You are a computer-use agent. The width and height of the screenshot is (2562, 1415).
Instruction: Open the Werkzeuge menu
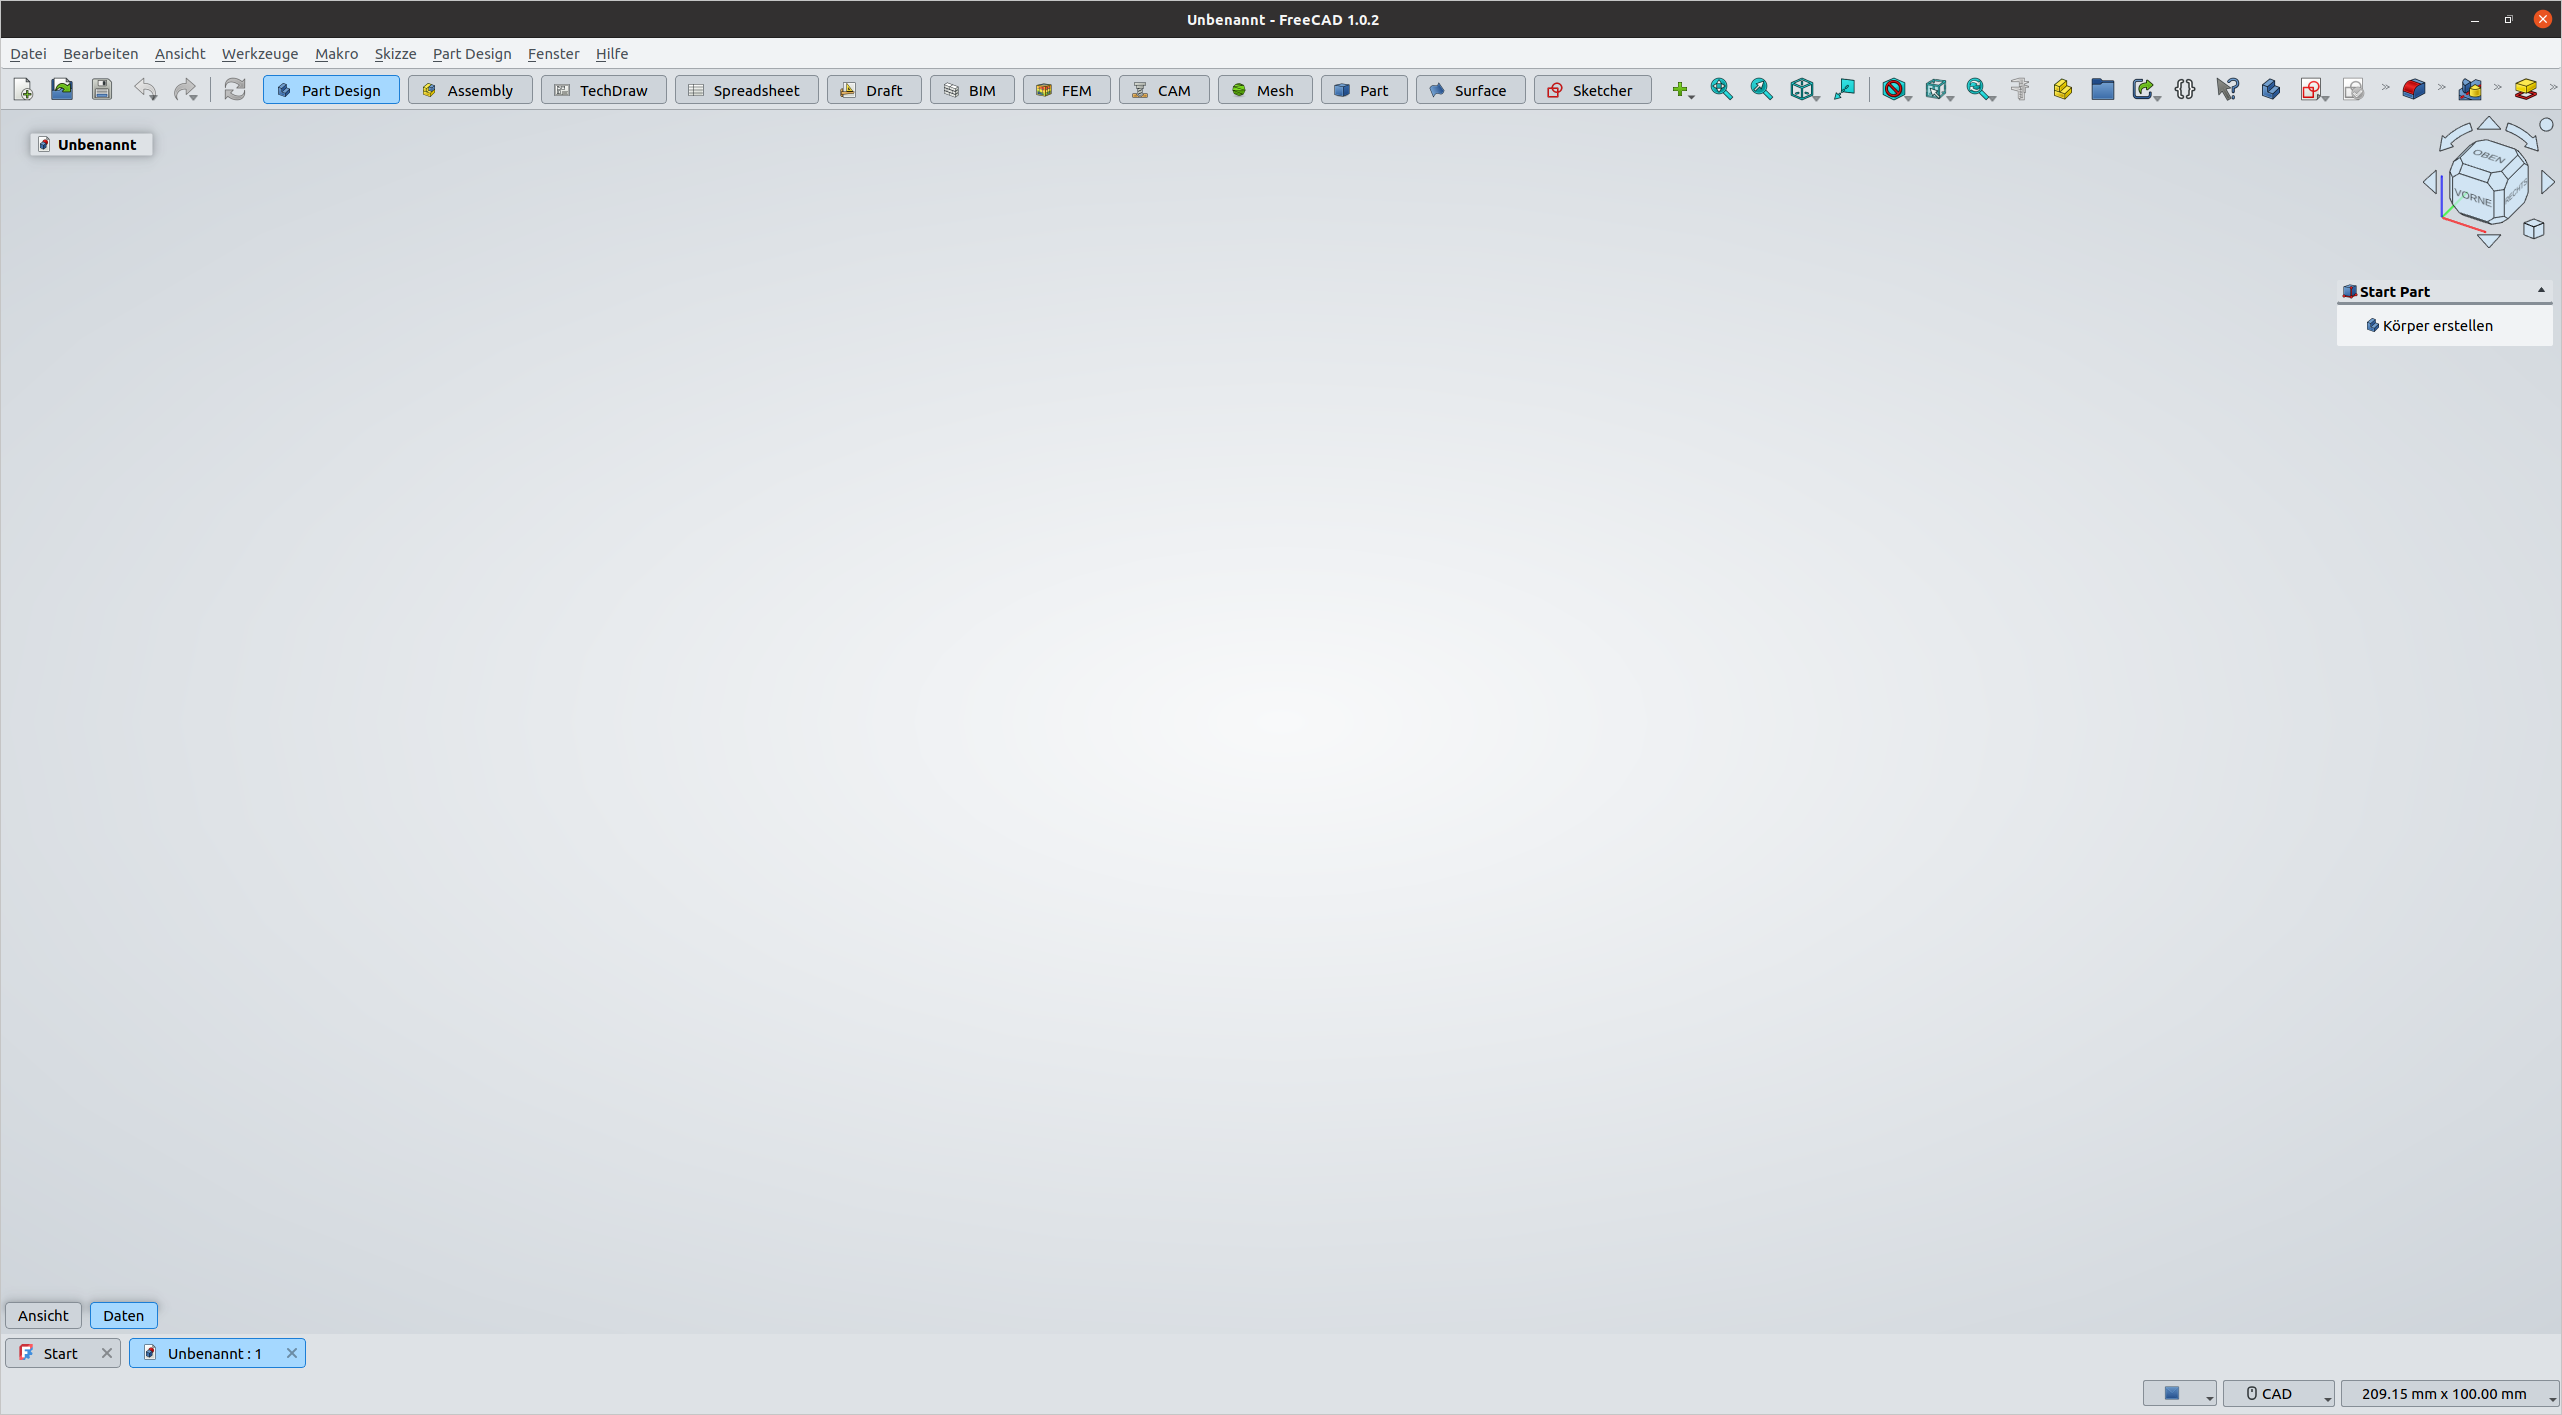(259, 54)
